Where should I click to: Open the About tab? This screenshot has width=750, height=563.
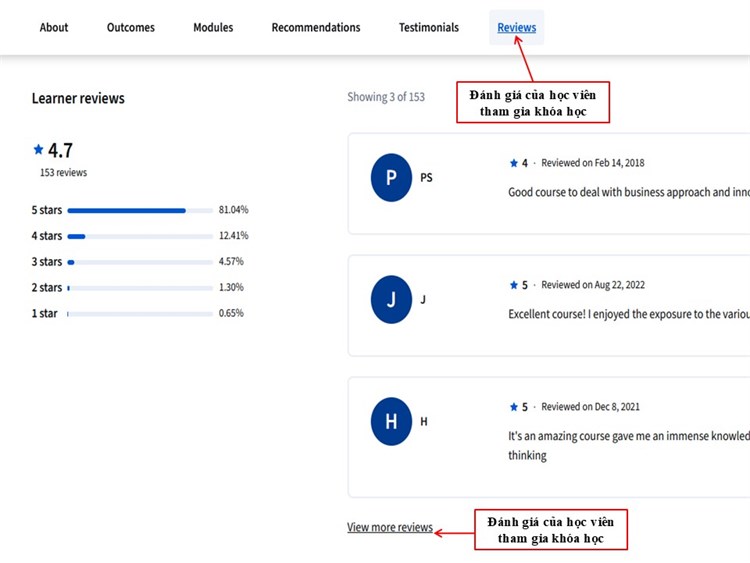click(54, 28)
